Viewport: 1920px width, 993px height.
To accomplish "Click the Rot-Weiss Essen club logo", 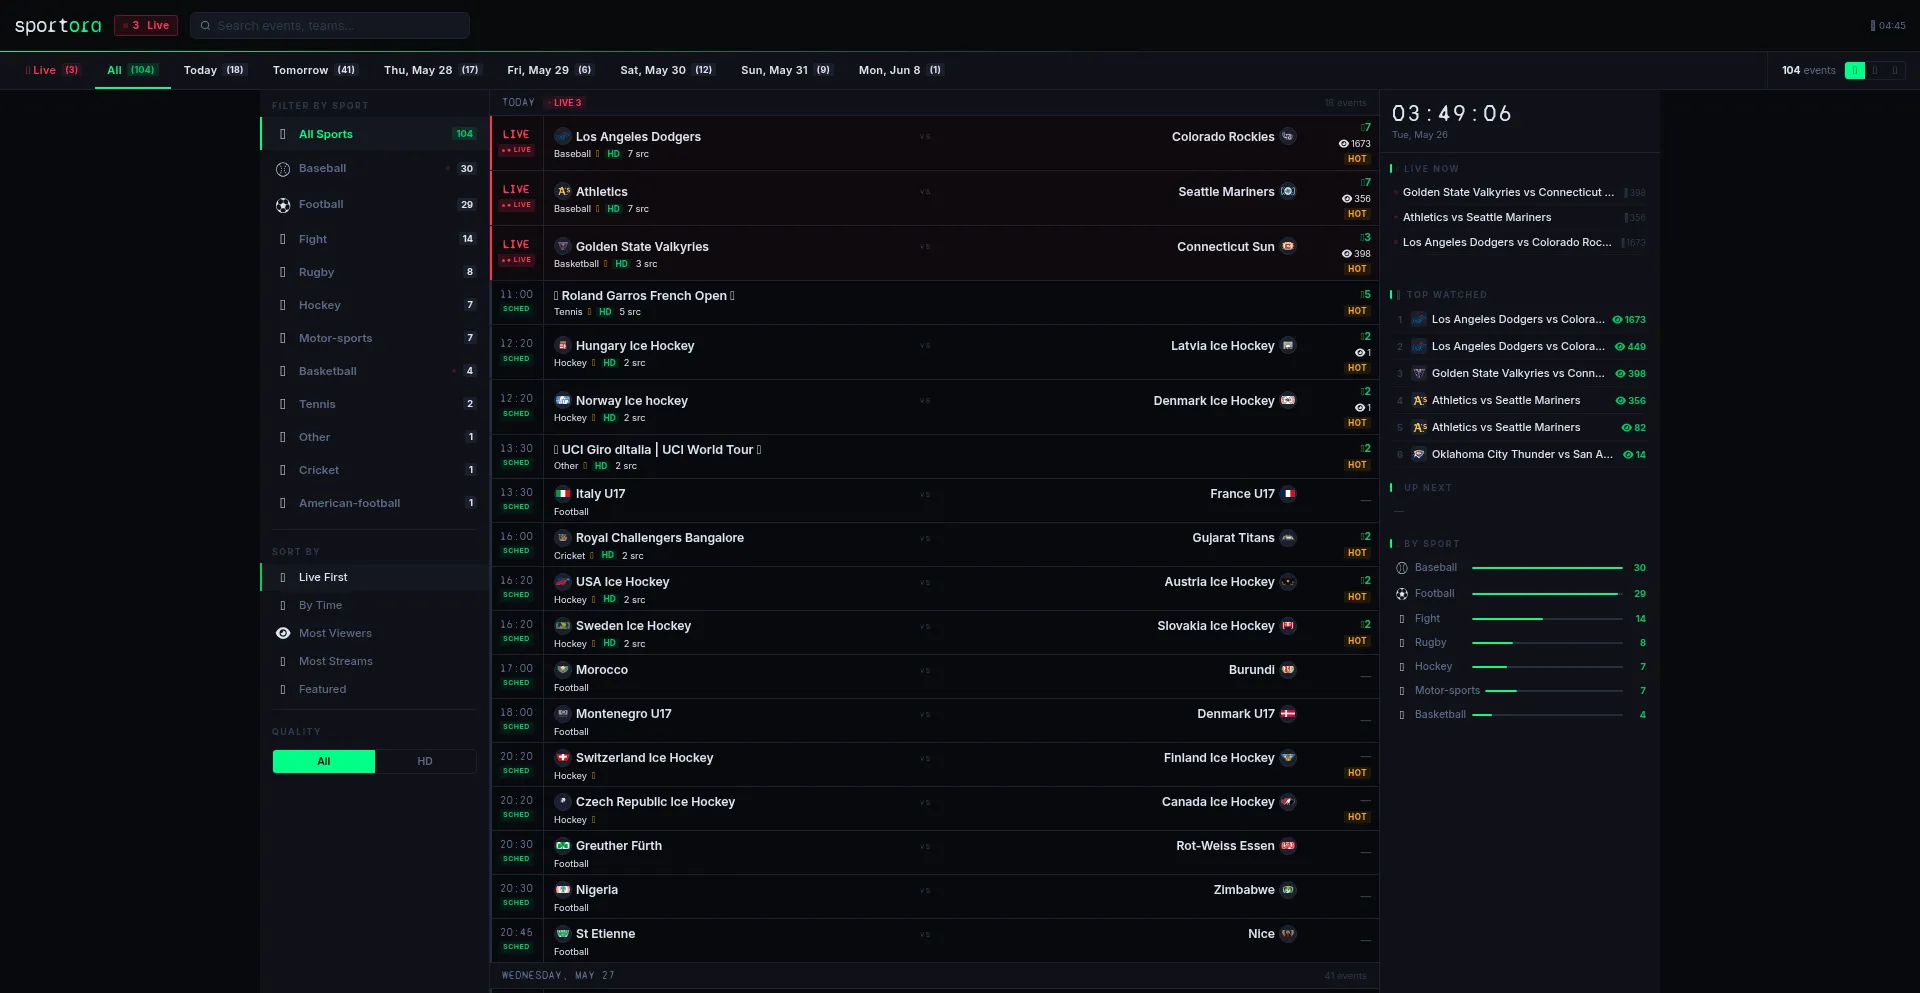I will 1288,845.
